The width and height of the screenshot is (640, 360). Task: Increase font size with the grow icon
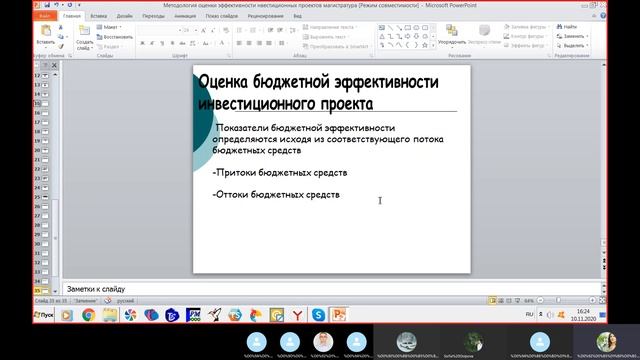click(x=203, y=31)
